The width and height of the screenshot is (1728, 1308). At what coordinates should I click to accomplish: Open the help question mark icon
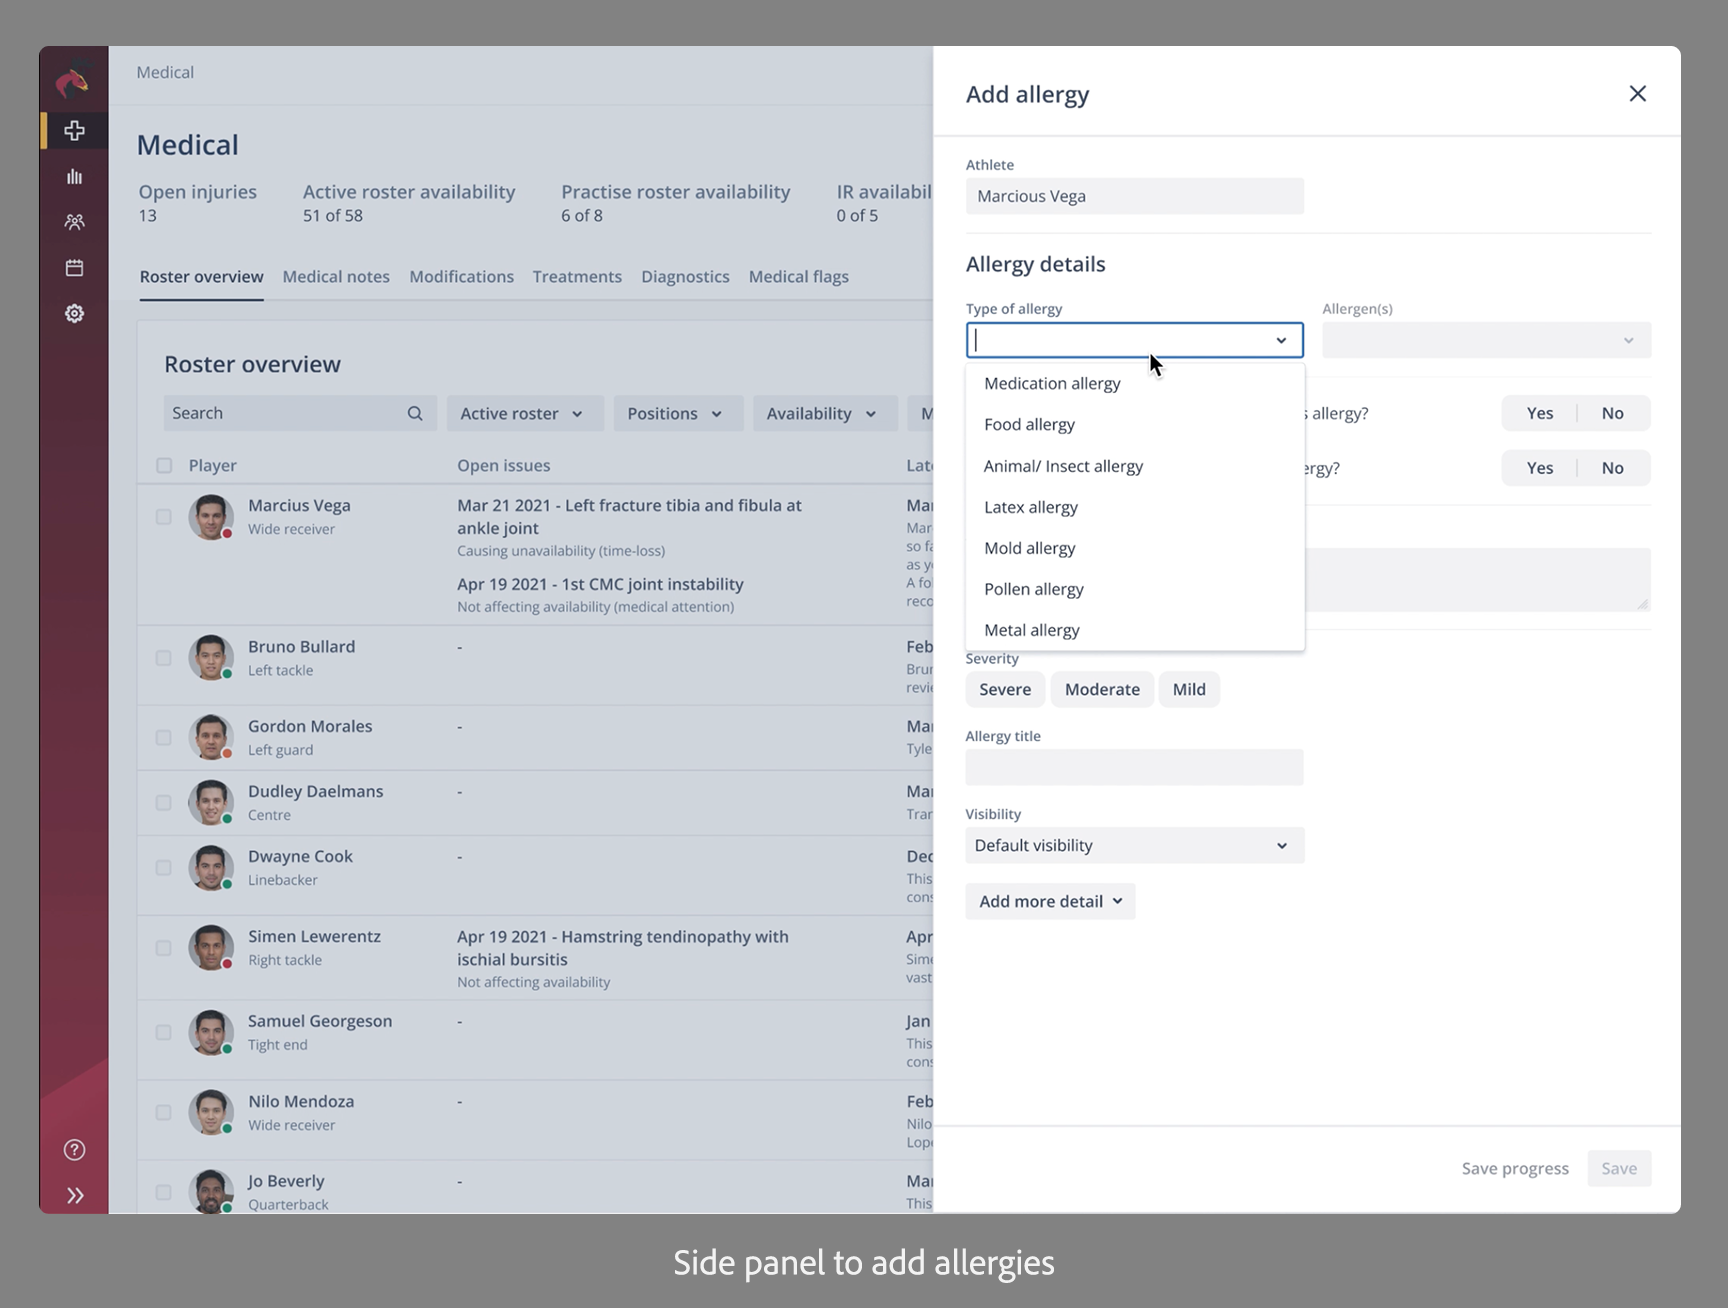pos(74,1150)
